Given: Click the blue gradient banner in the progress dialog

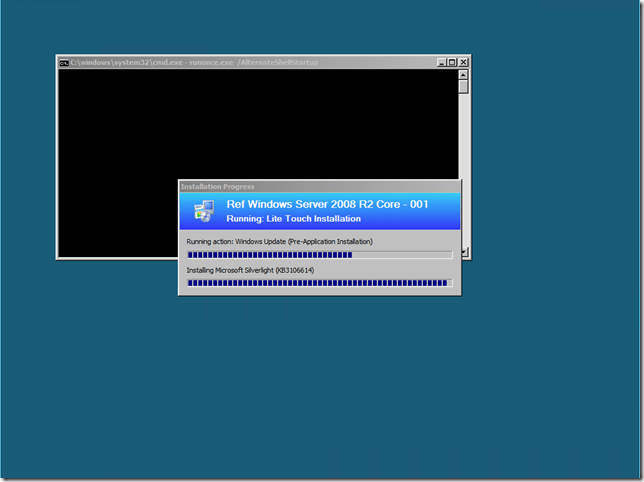Looking at the screenshot, I should tap(420, 211).
